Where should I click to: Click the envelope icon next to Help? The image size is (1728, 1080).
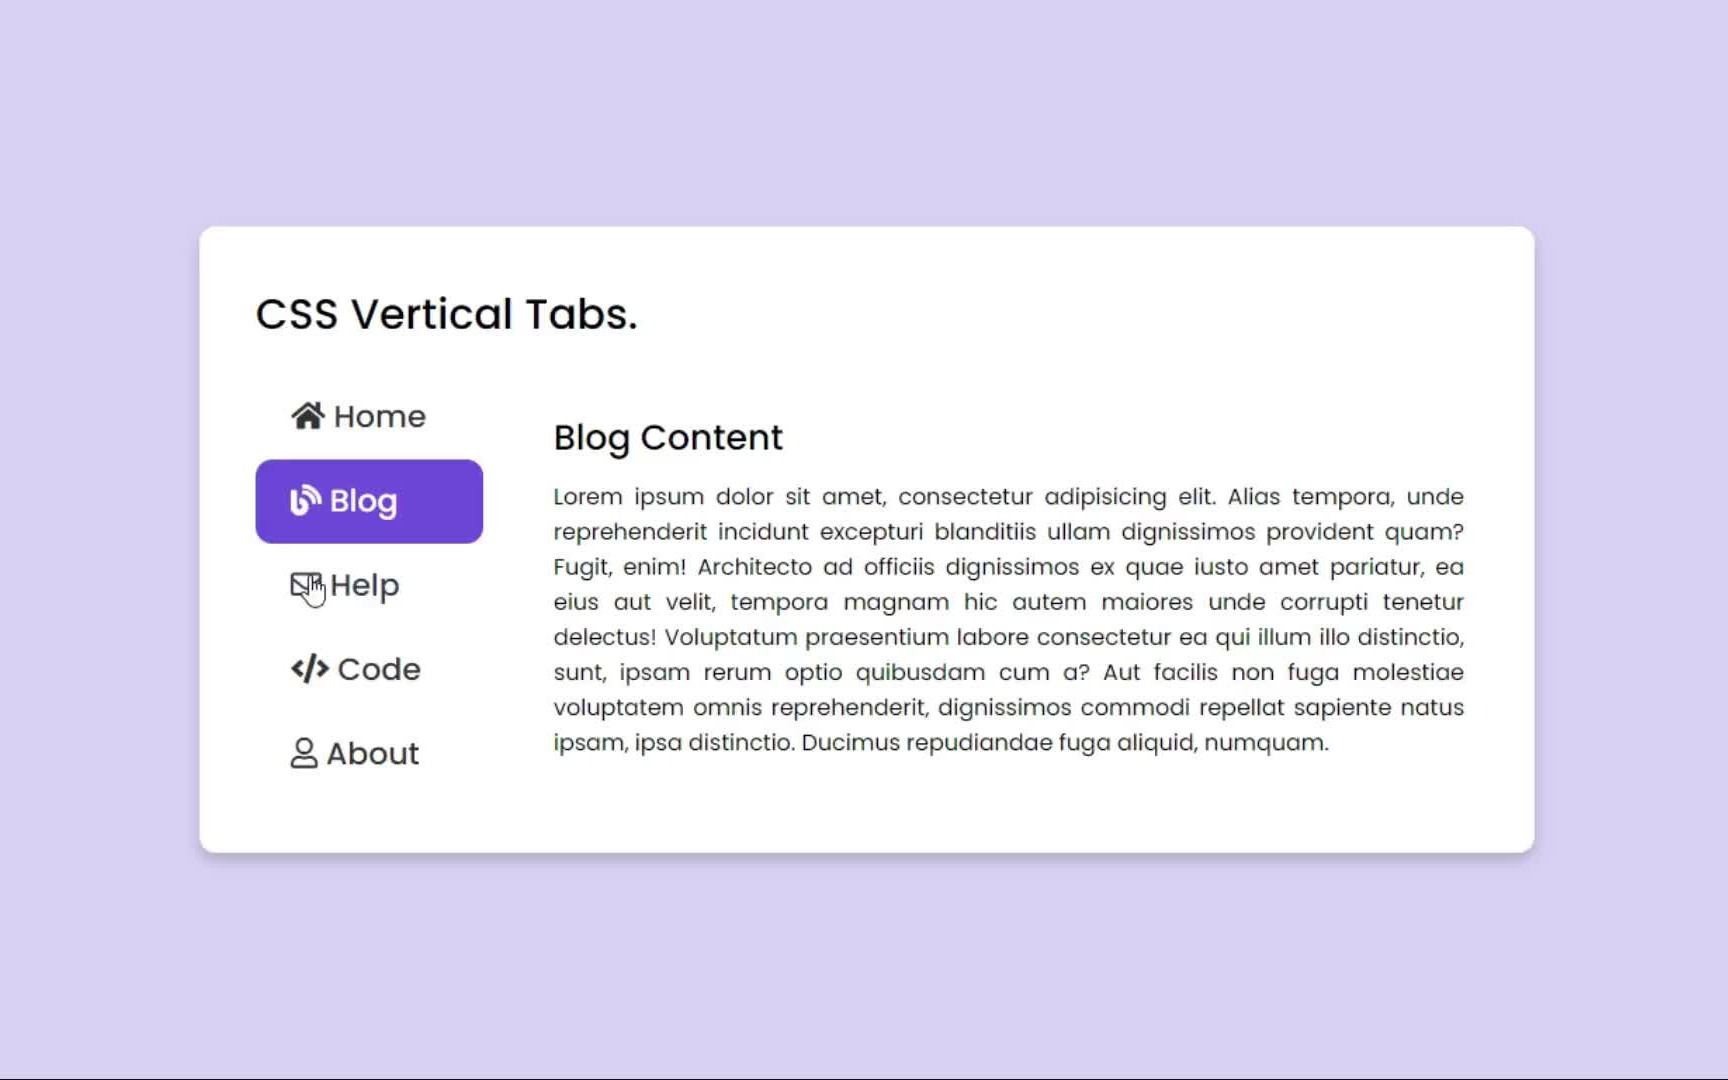tap(306, 585)
